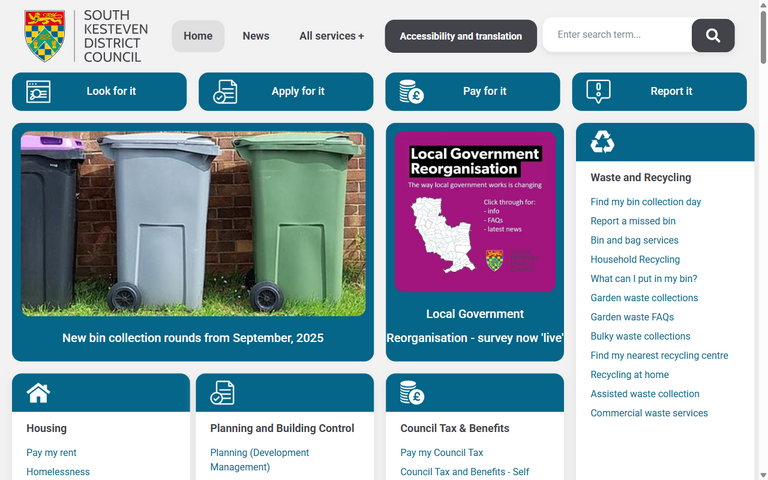
Task: Click the 'Look for it' search card icon
Action: (38, 92)
